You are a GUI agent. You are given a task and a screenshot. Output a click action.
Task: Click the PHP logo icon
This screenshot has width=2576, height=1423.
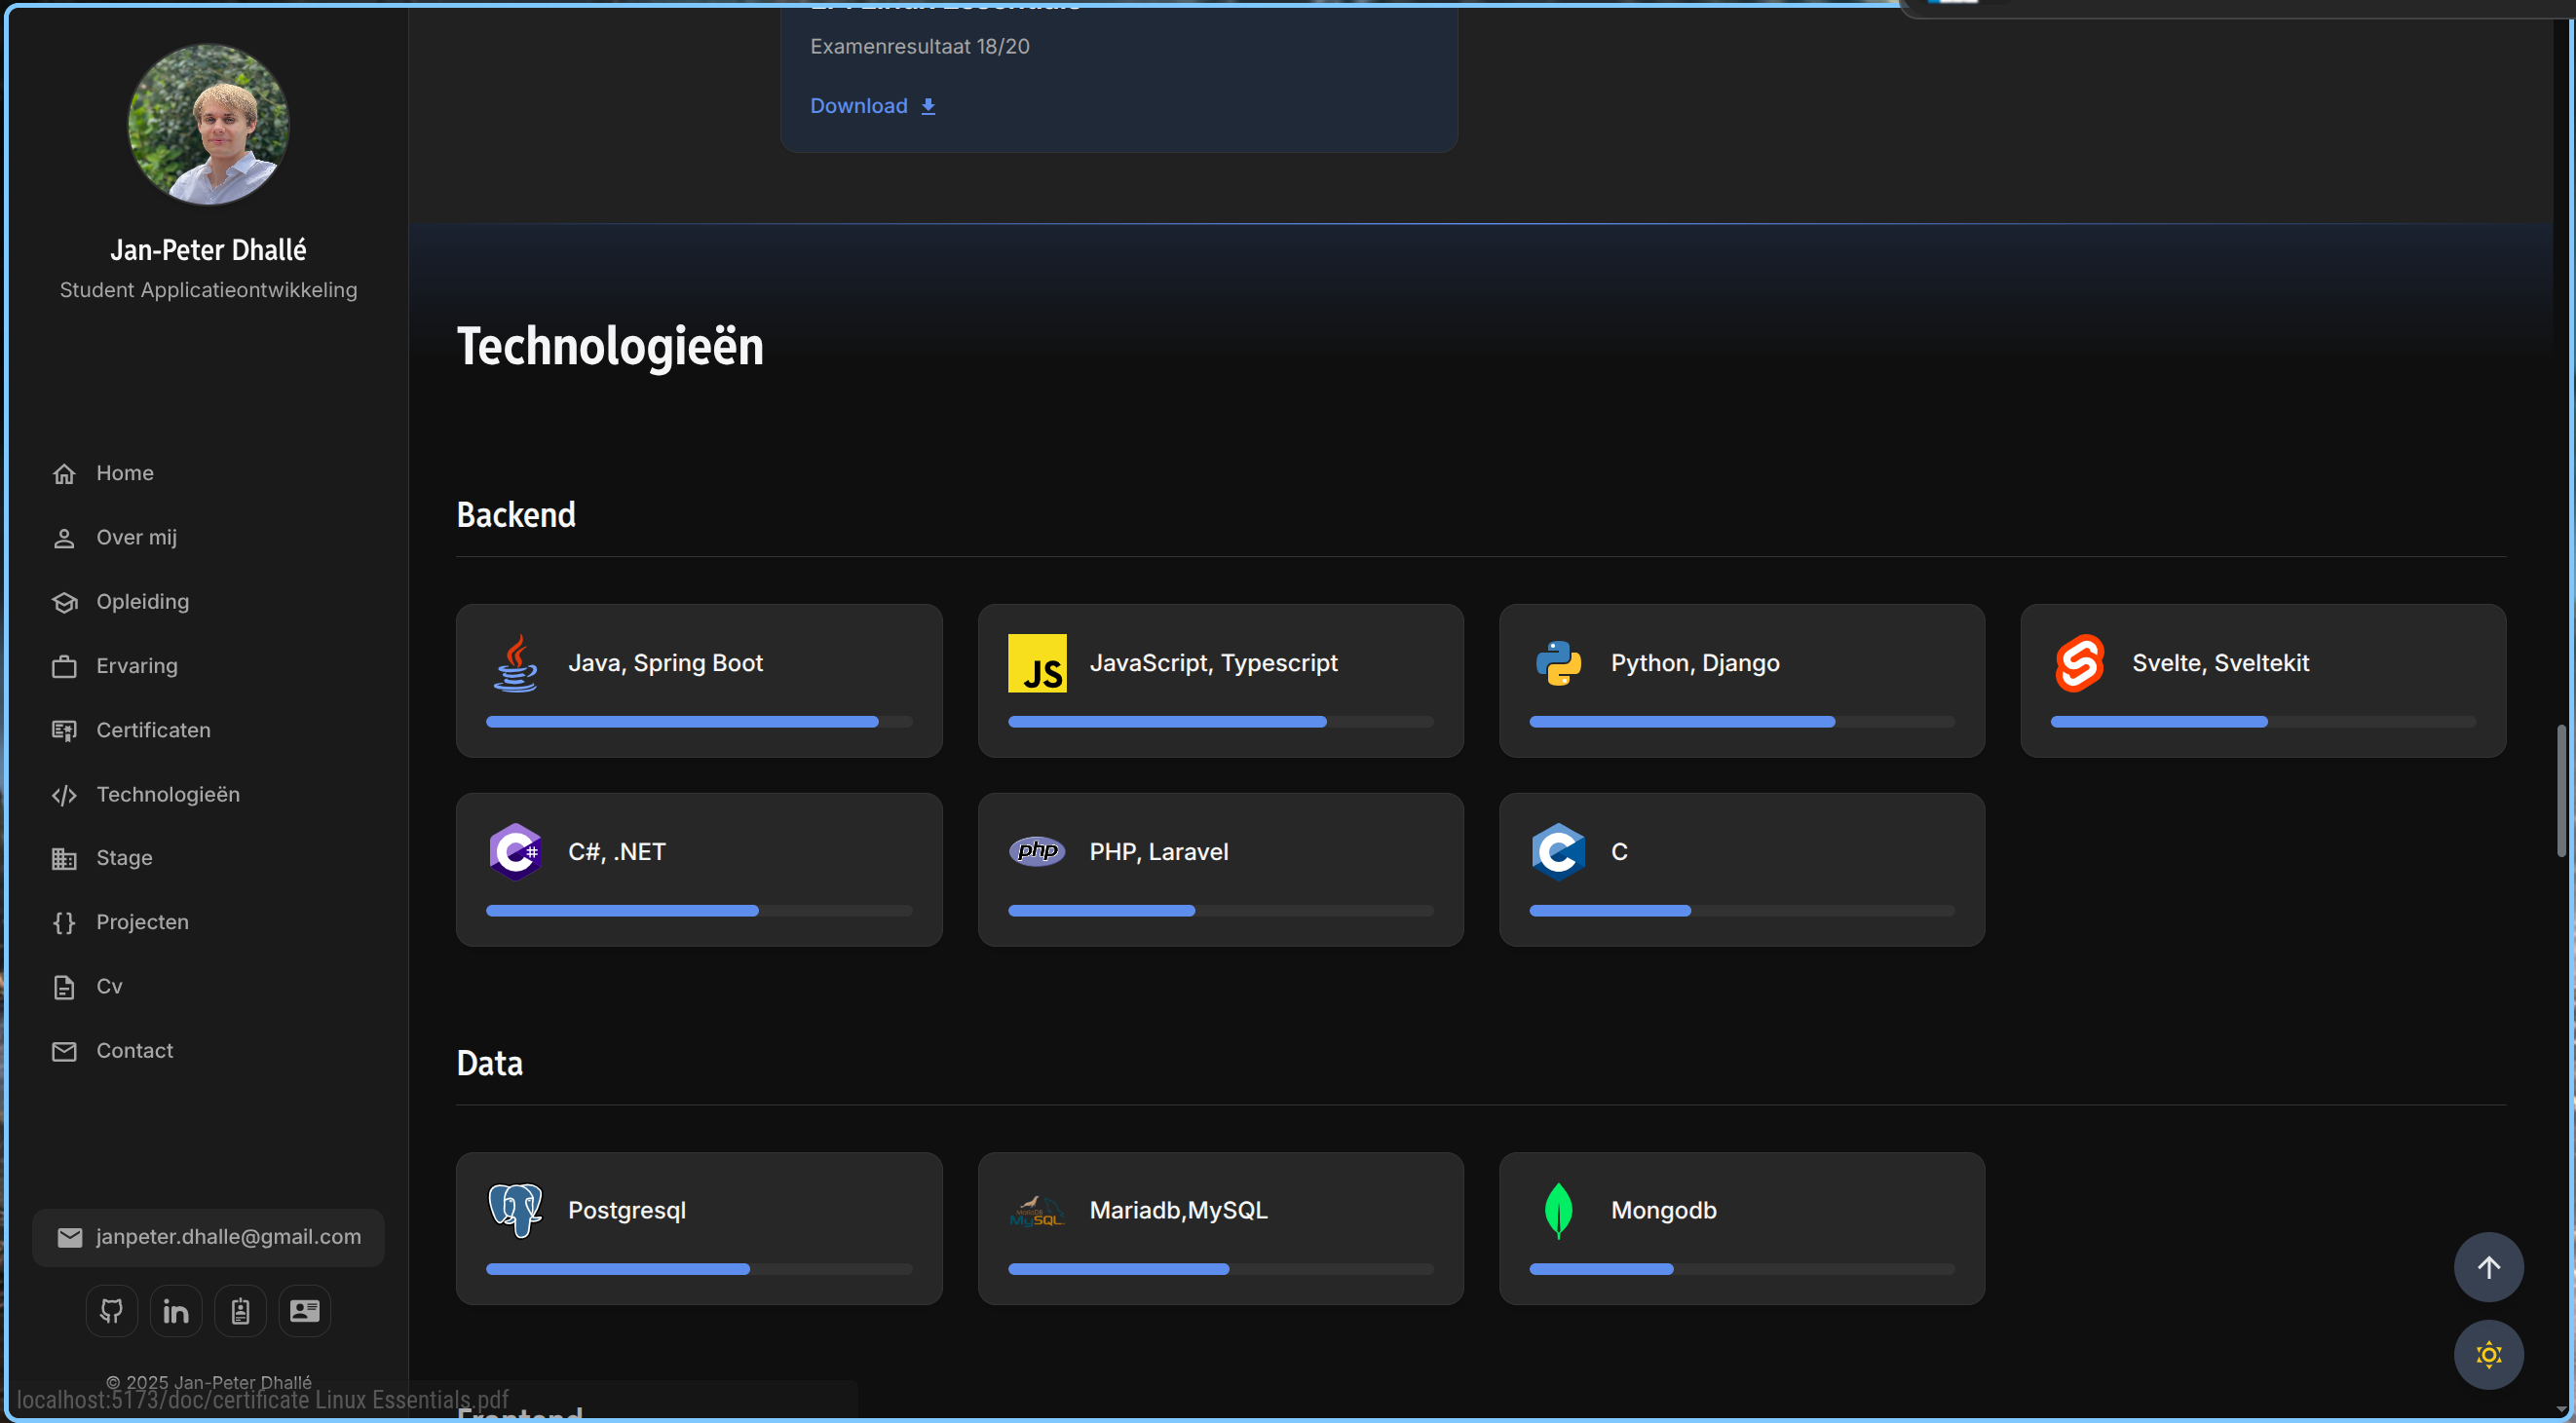pos(1037,851)
